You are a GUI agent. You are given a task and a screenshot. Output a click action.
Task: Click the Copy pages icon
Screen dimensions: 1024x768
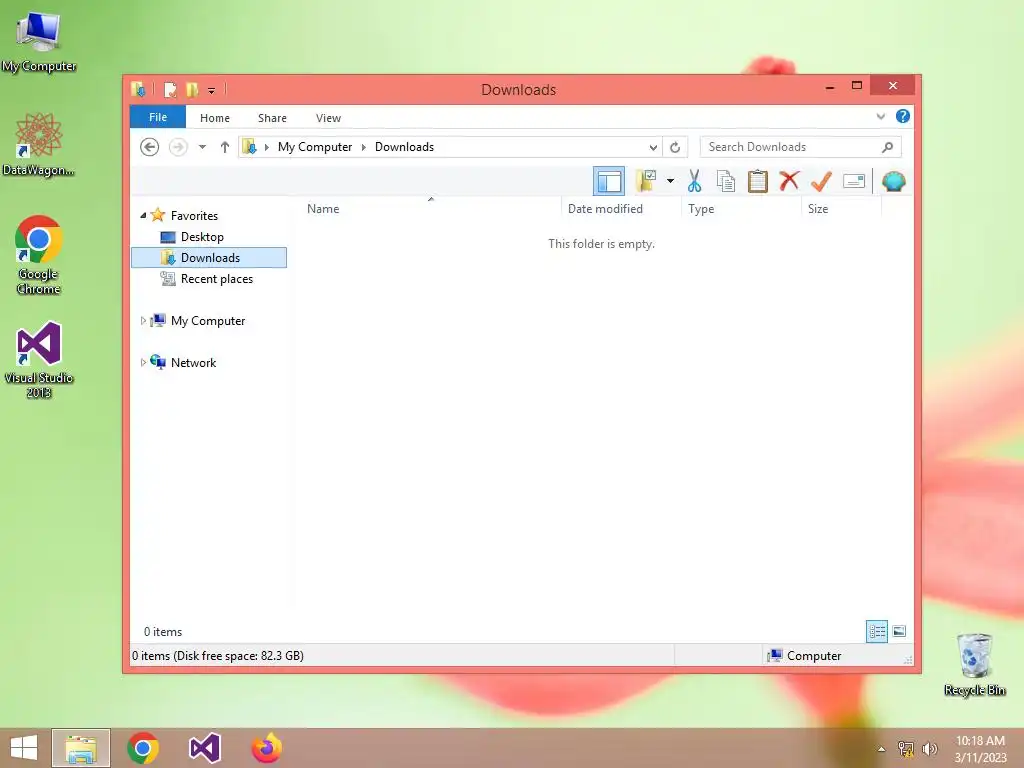[726, 181]
